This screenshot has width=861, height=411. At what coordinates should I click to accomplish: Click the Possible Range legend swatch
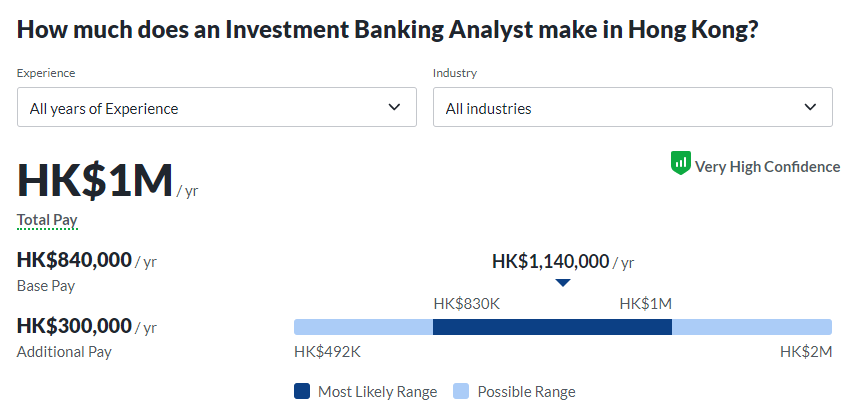(461, 391)
